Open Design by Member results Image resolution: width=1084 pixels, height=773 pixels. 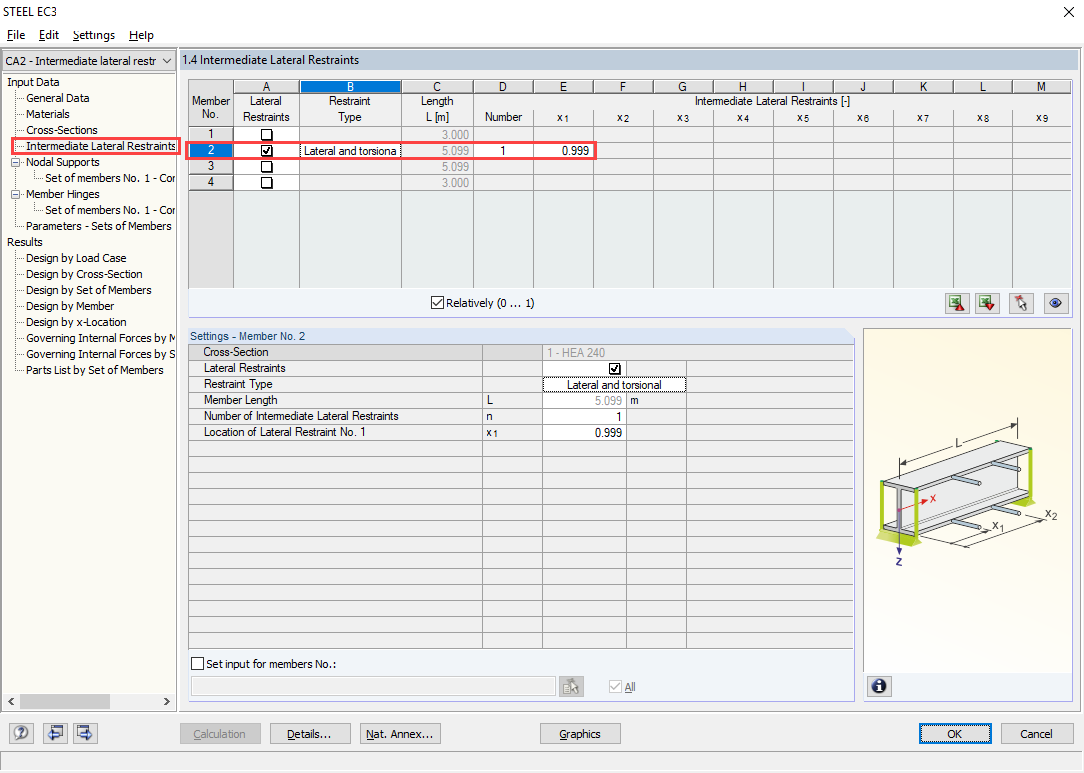[70, 306]
